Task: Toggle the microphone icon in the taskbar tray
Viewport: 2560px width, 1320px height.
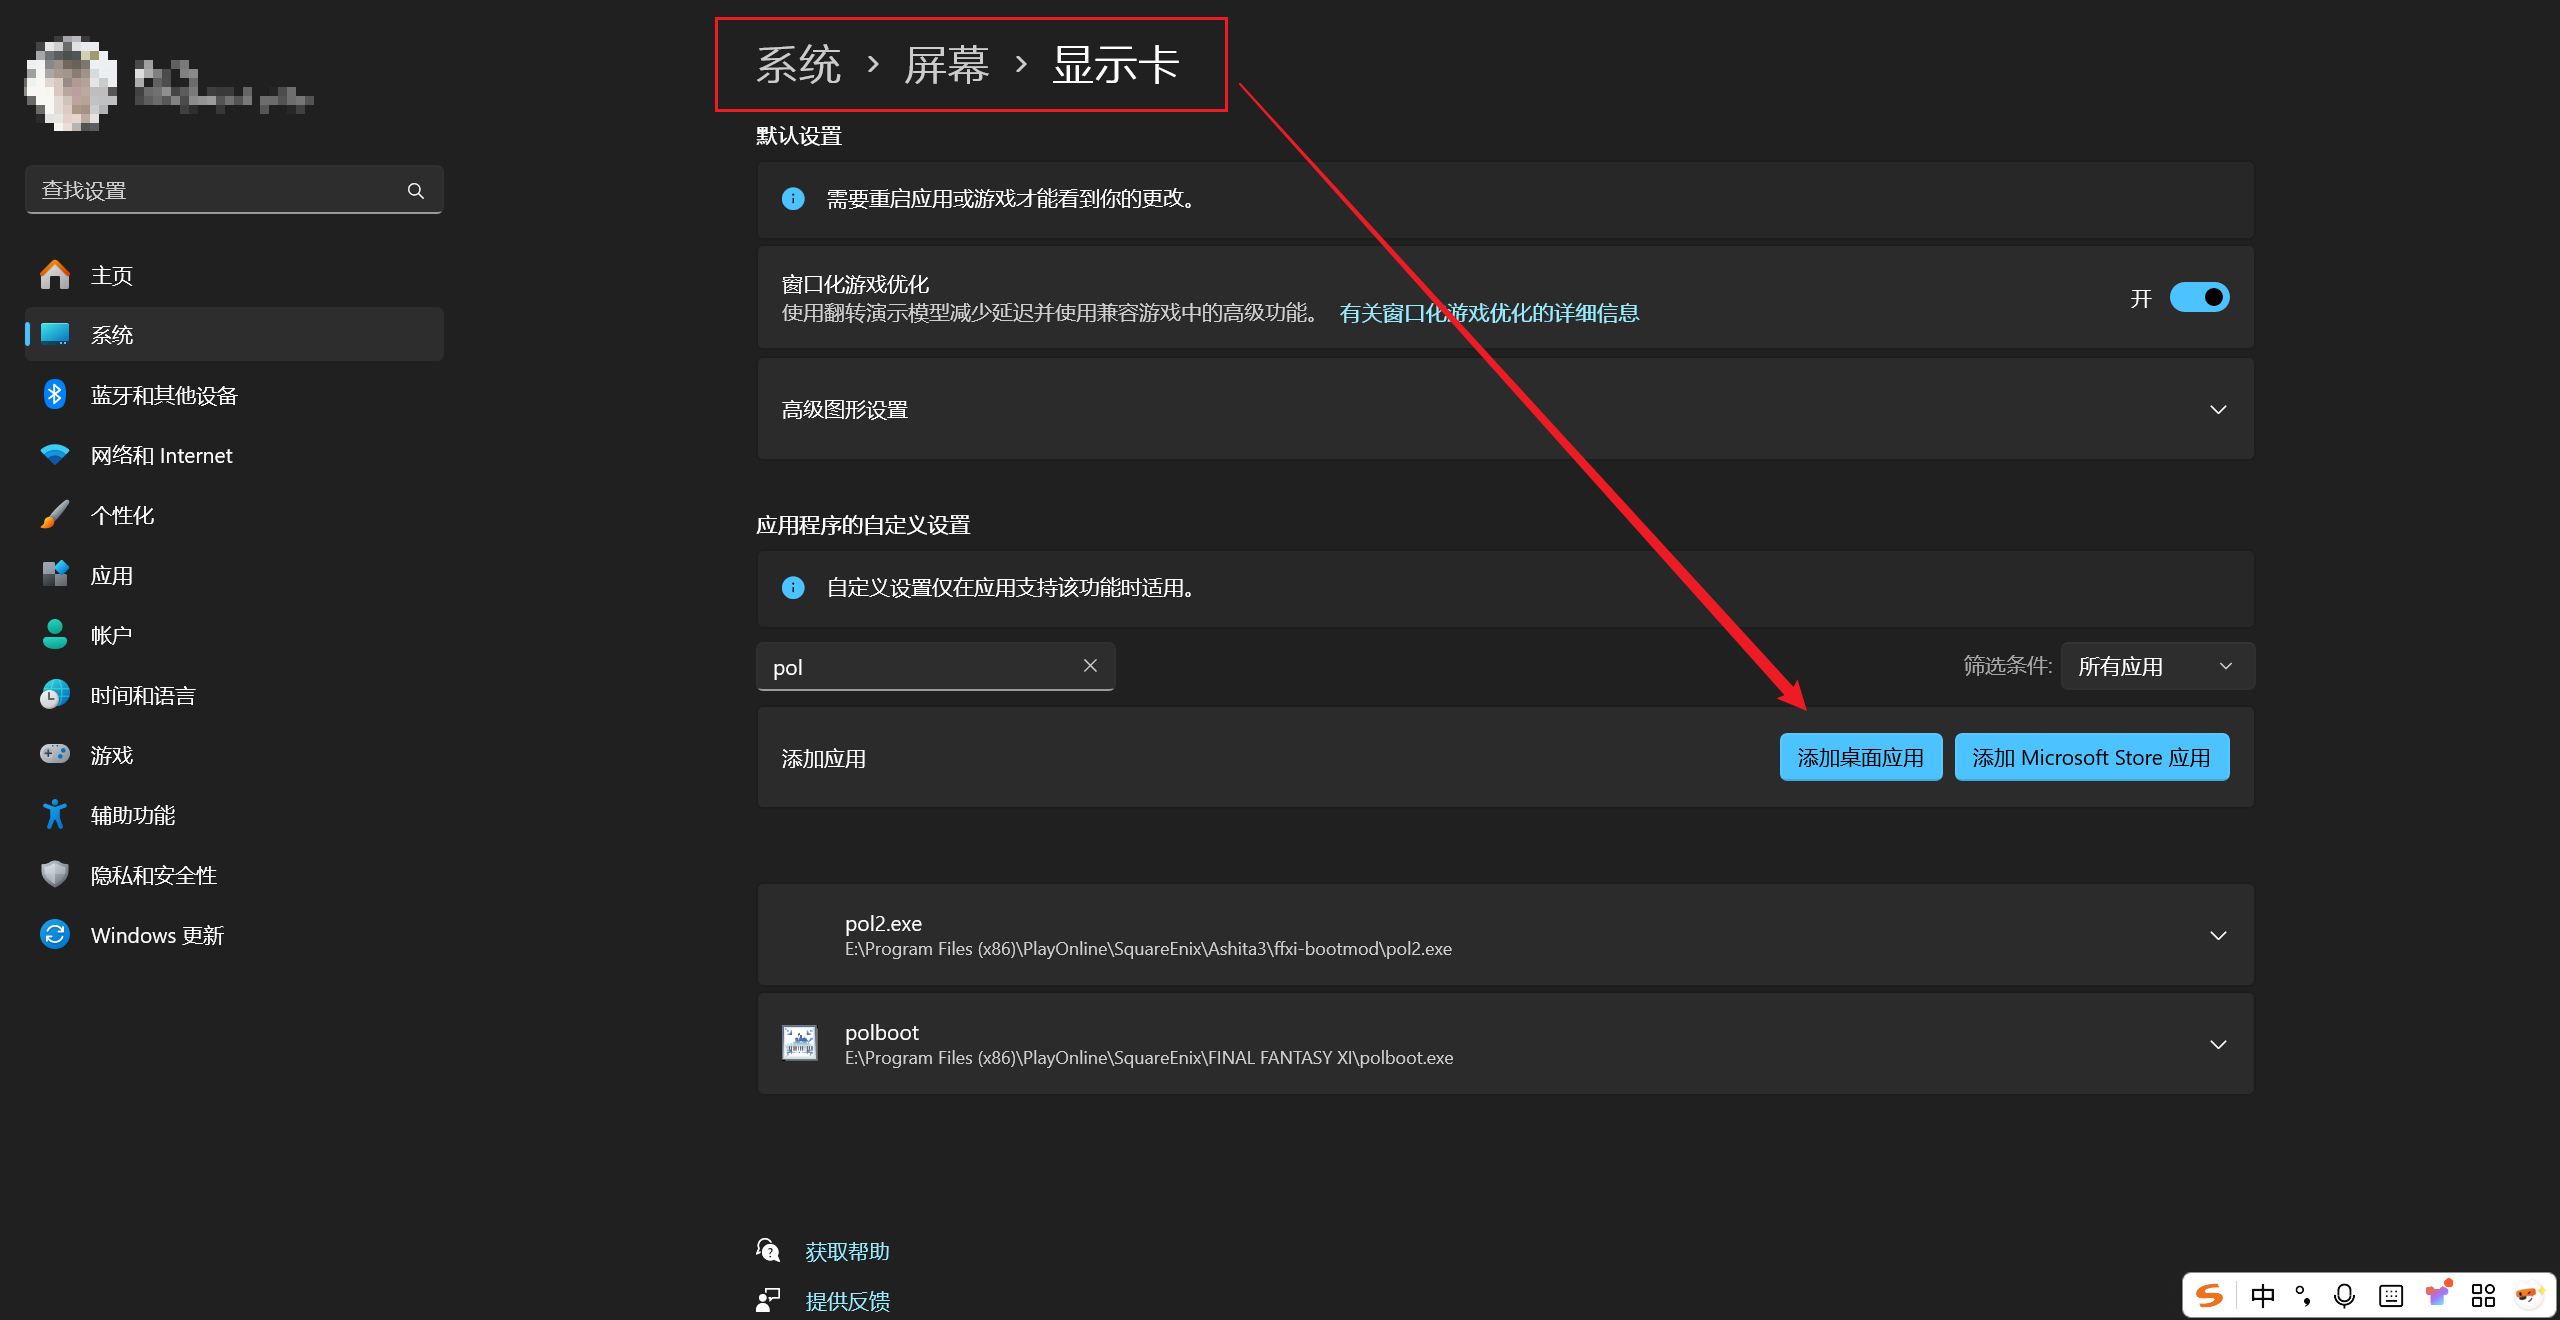Action: 2344,1295
